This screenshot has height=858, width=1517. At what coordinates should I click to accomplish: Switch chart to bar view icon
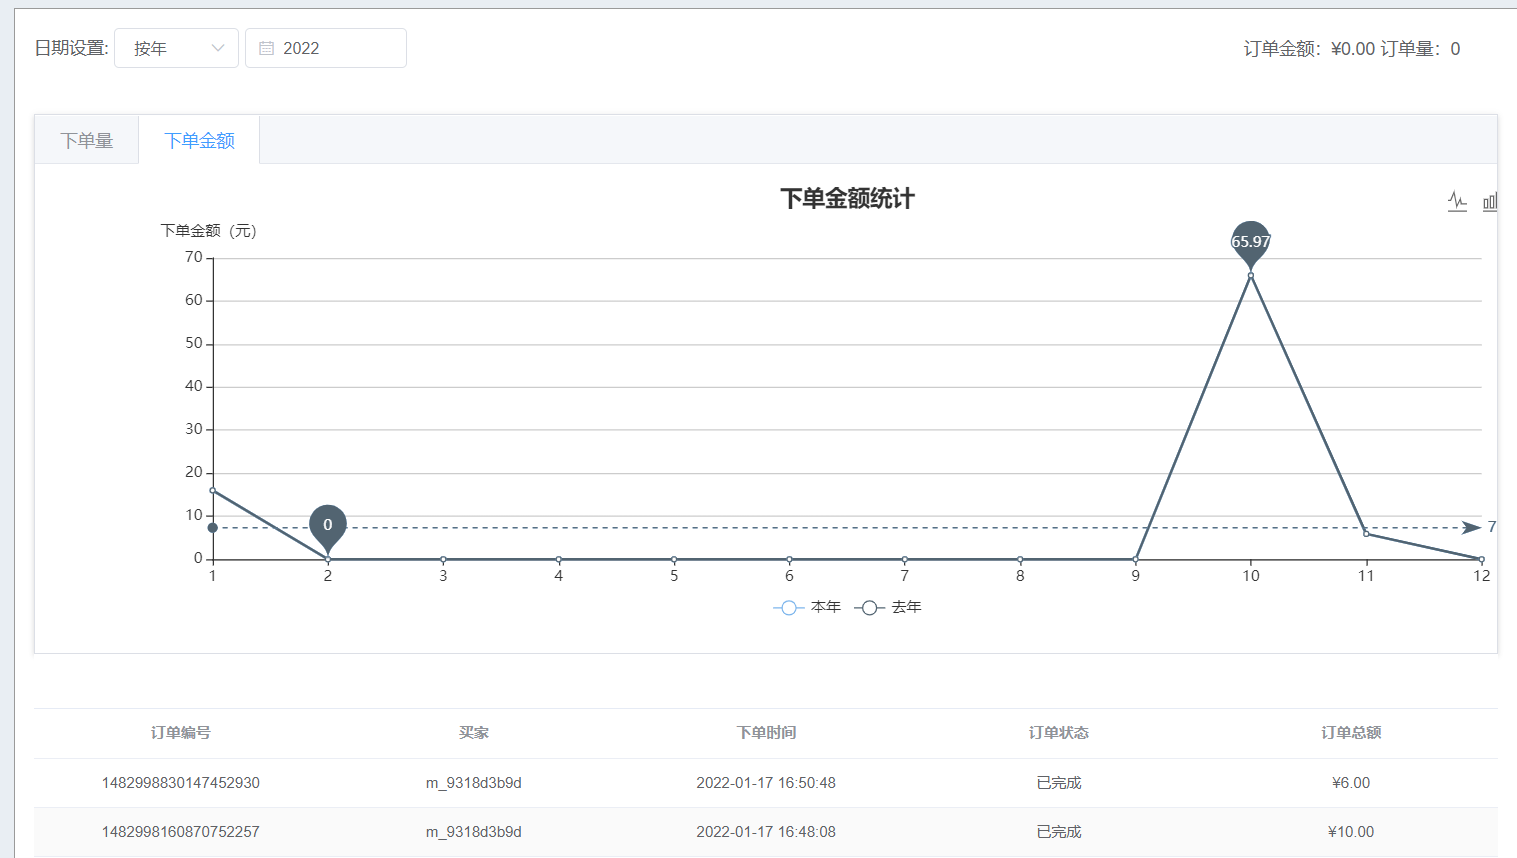pyautogui.click(x=1490, y=201)
